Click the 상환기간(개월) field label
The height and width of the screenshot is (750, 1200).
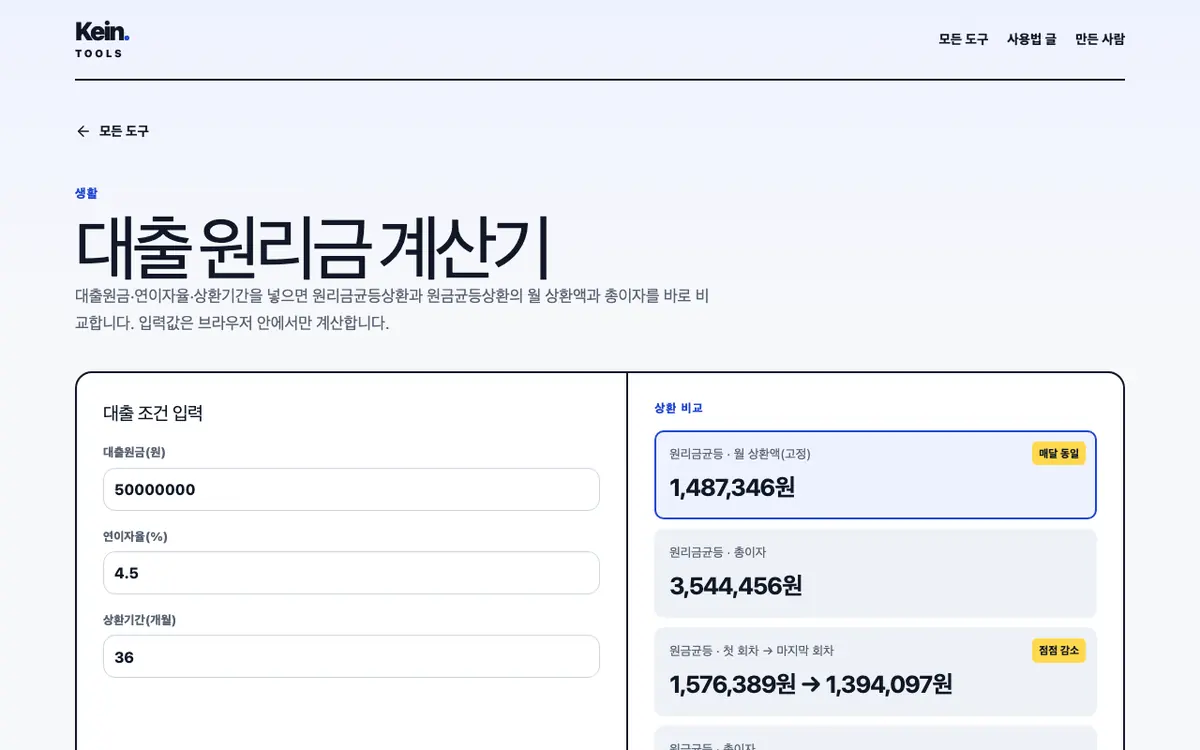coord(139,620)
